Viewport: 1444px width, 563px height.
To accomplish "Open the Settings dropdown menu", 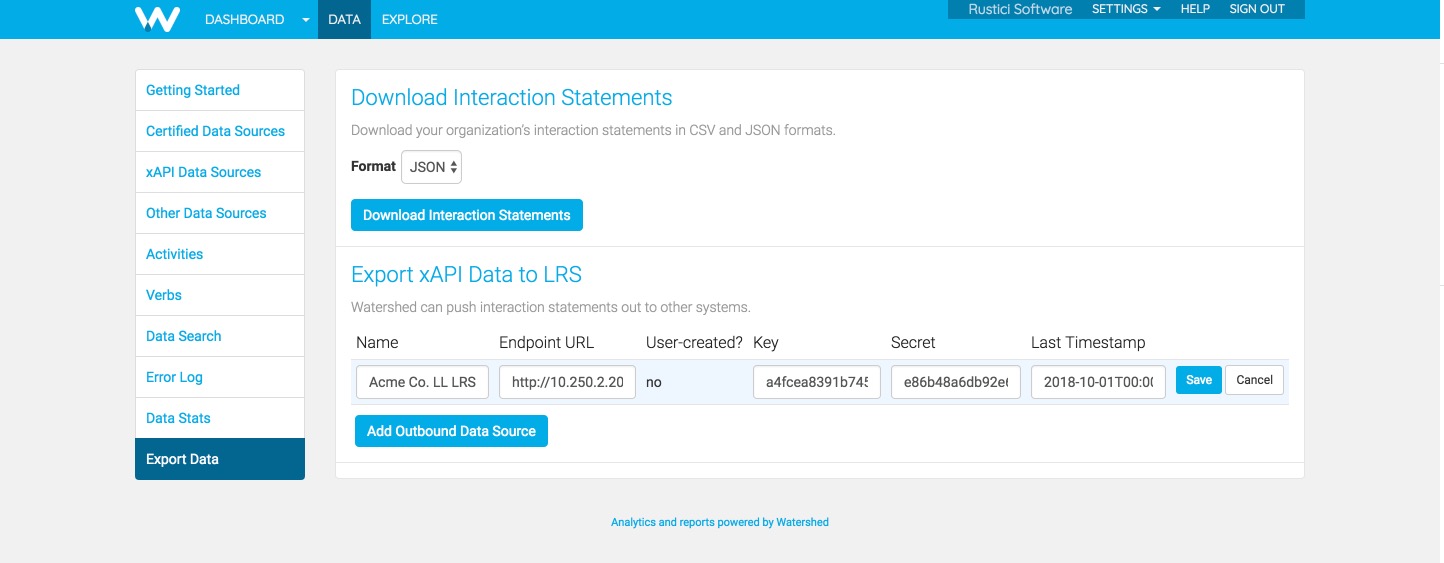I will pyautogui.click(x=1126, y=9).
